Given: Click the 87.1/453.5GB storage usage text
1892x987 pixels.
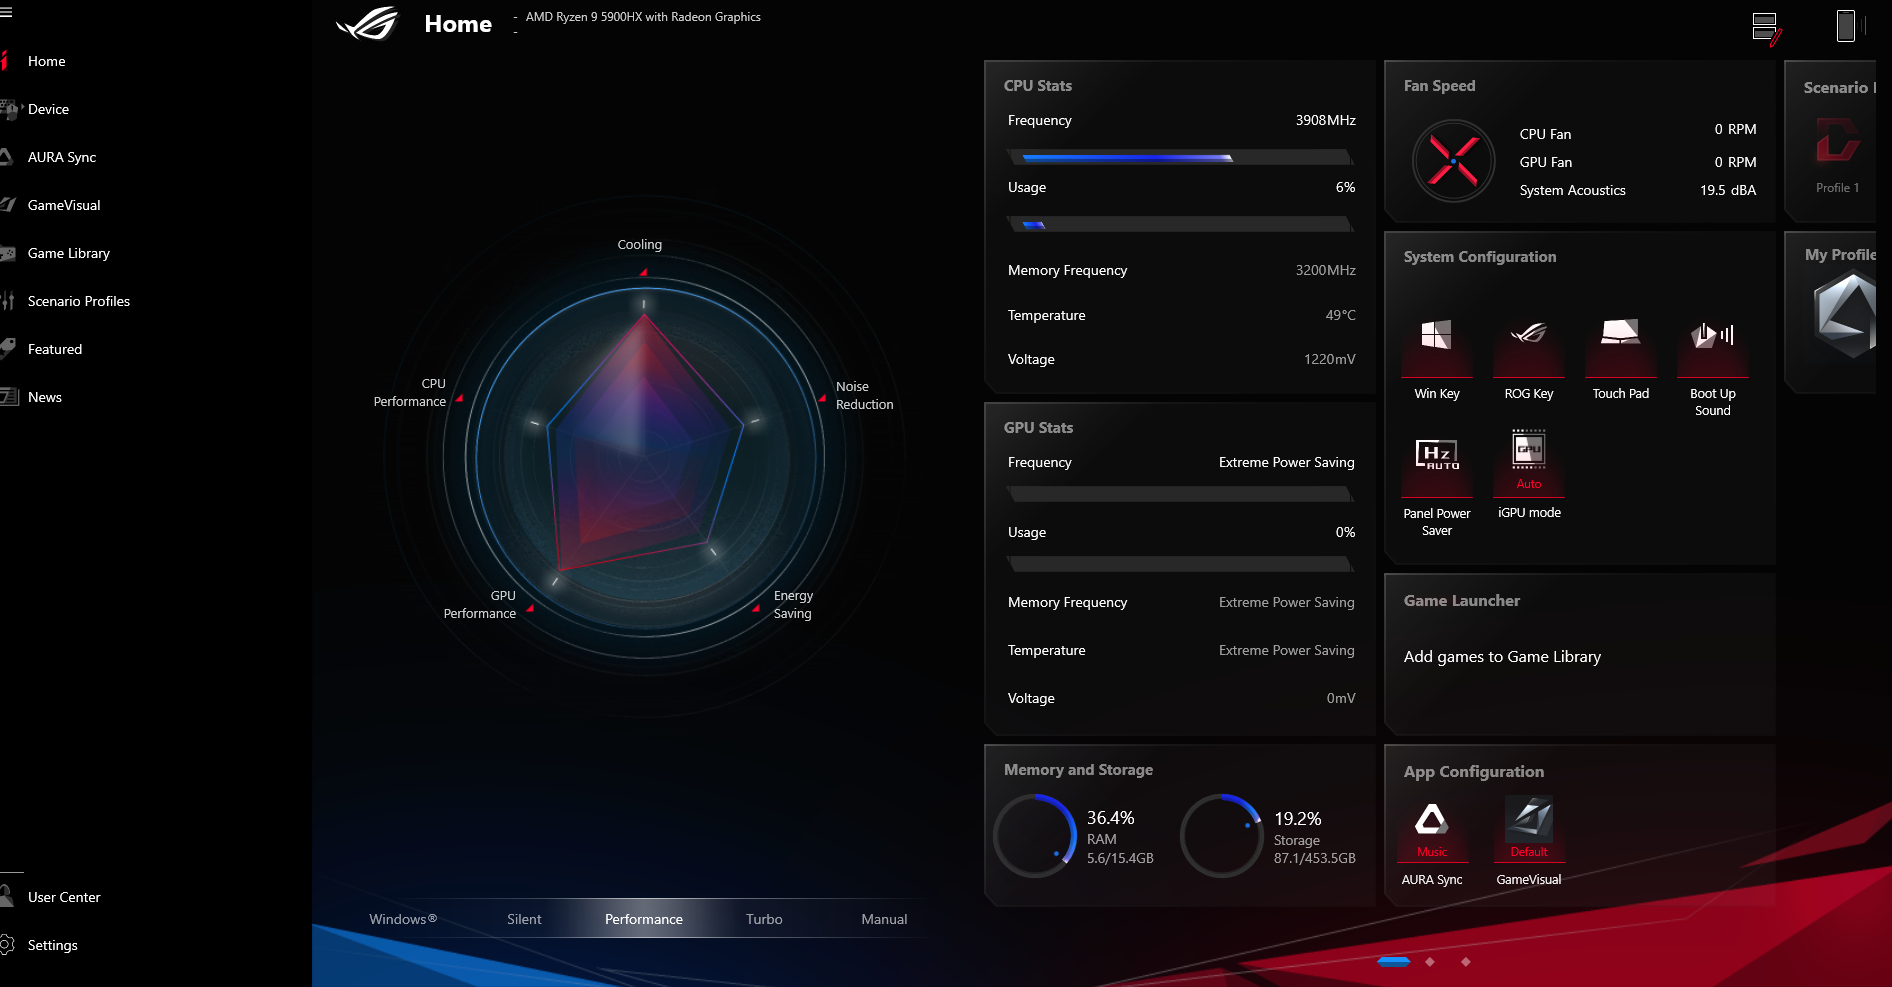Looking at the screenshot, I should [x=1315, y=858].
